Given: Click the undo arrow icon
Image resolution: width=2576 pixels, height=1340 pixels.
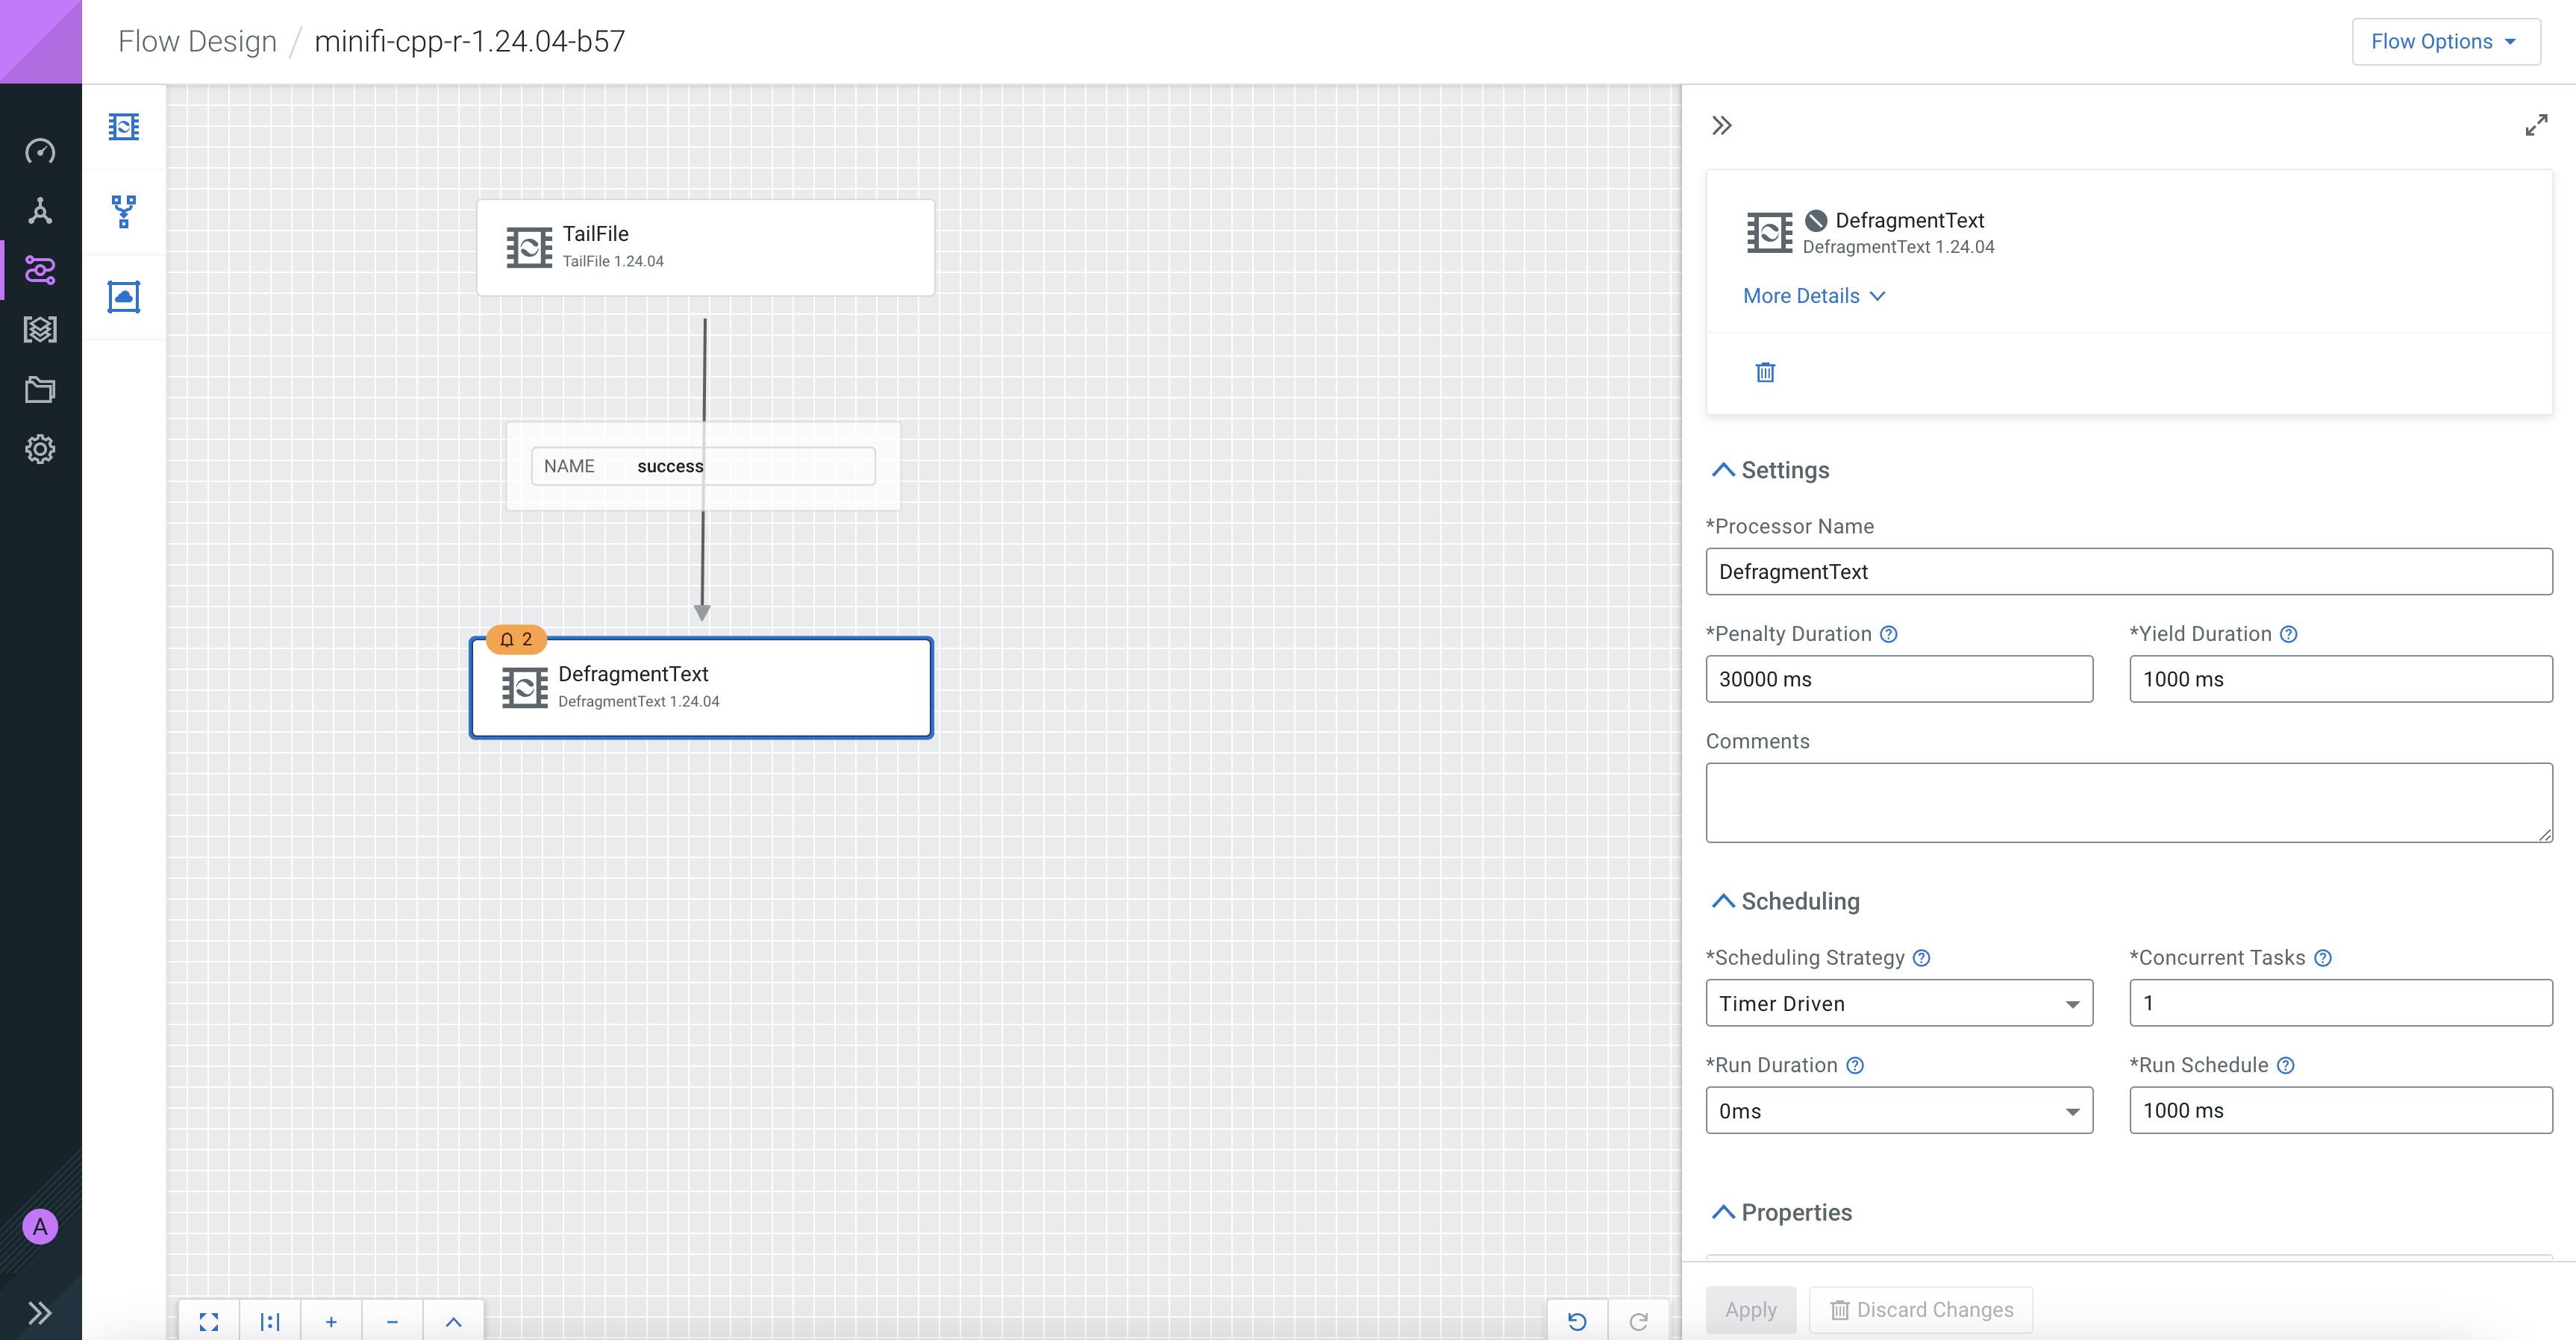Looking at the screenshot, I should (1577, 1322).
